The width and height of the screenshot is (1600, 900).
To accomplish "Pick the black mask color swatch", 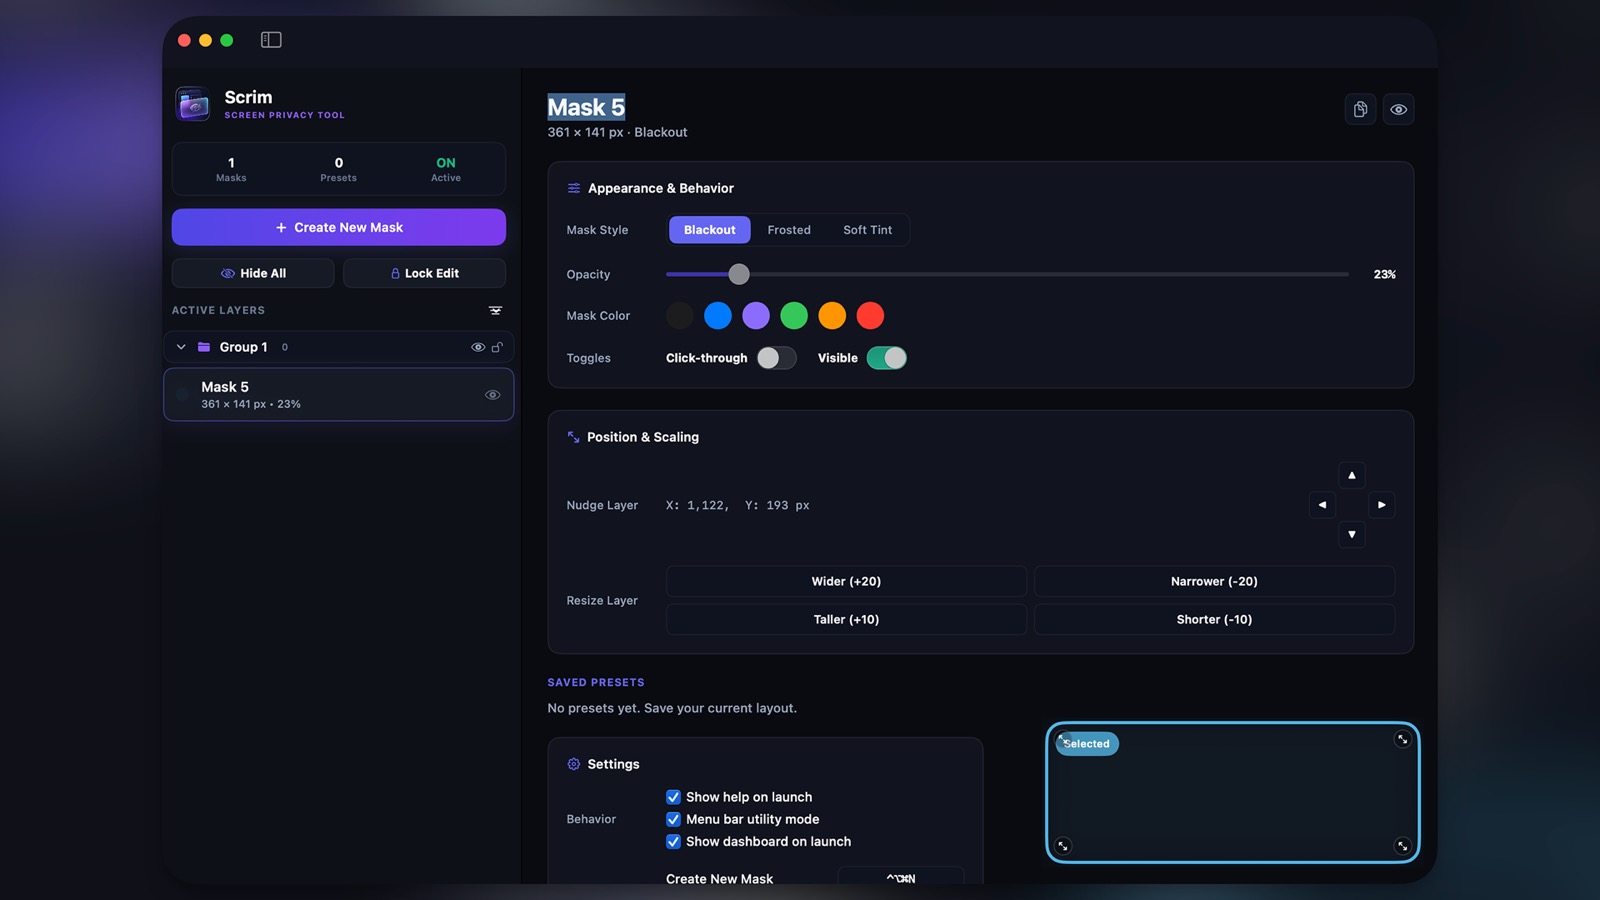I will pyautogui.click(x=680, y=316).
